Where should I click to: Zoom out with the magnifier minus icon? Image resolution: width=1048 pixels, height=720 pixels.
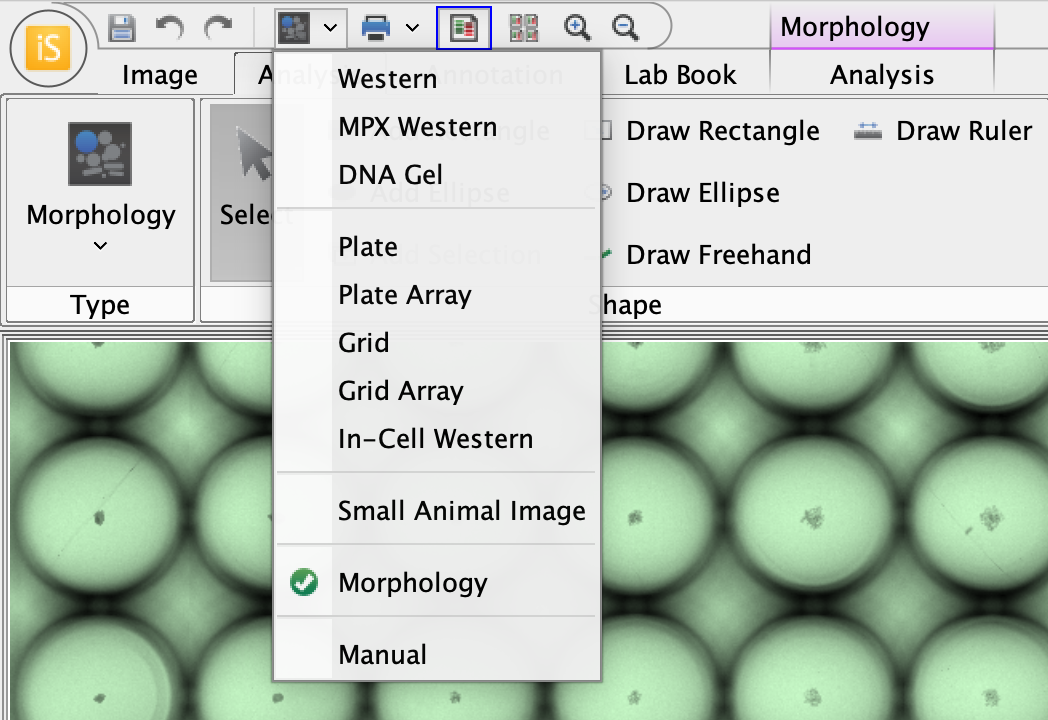[626, 28]
